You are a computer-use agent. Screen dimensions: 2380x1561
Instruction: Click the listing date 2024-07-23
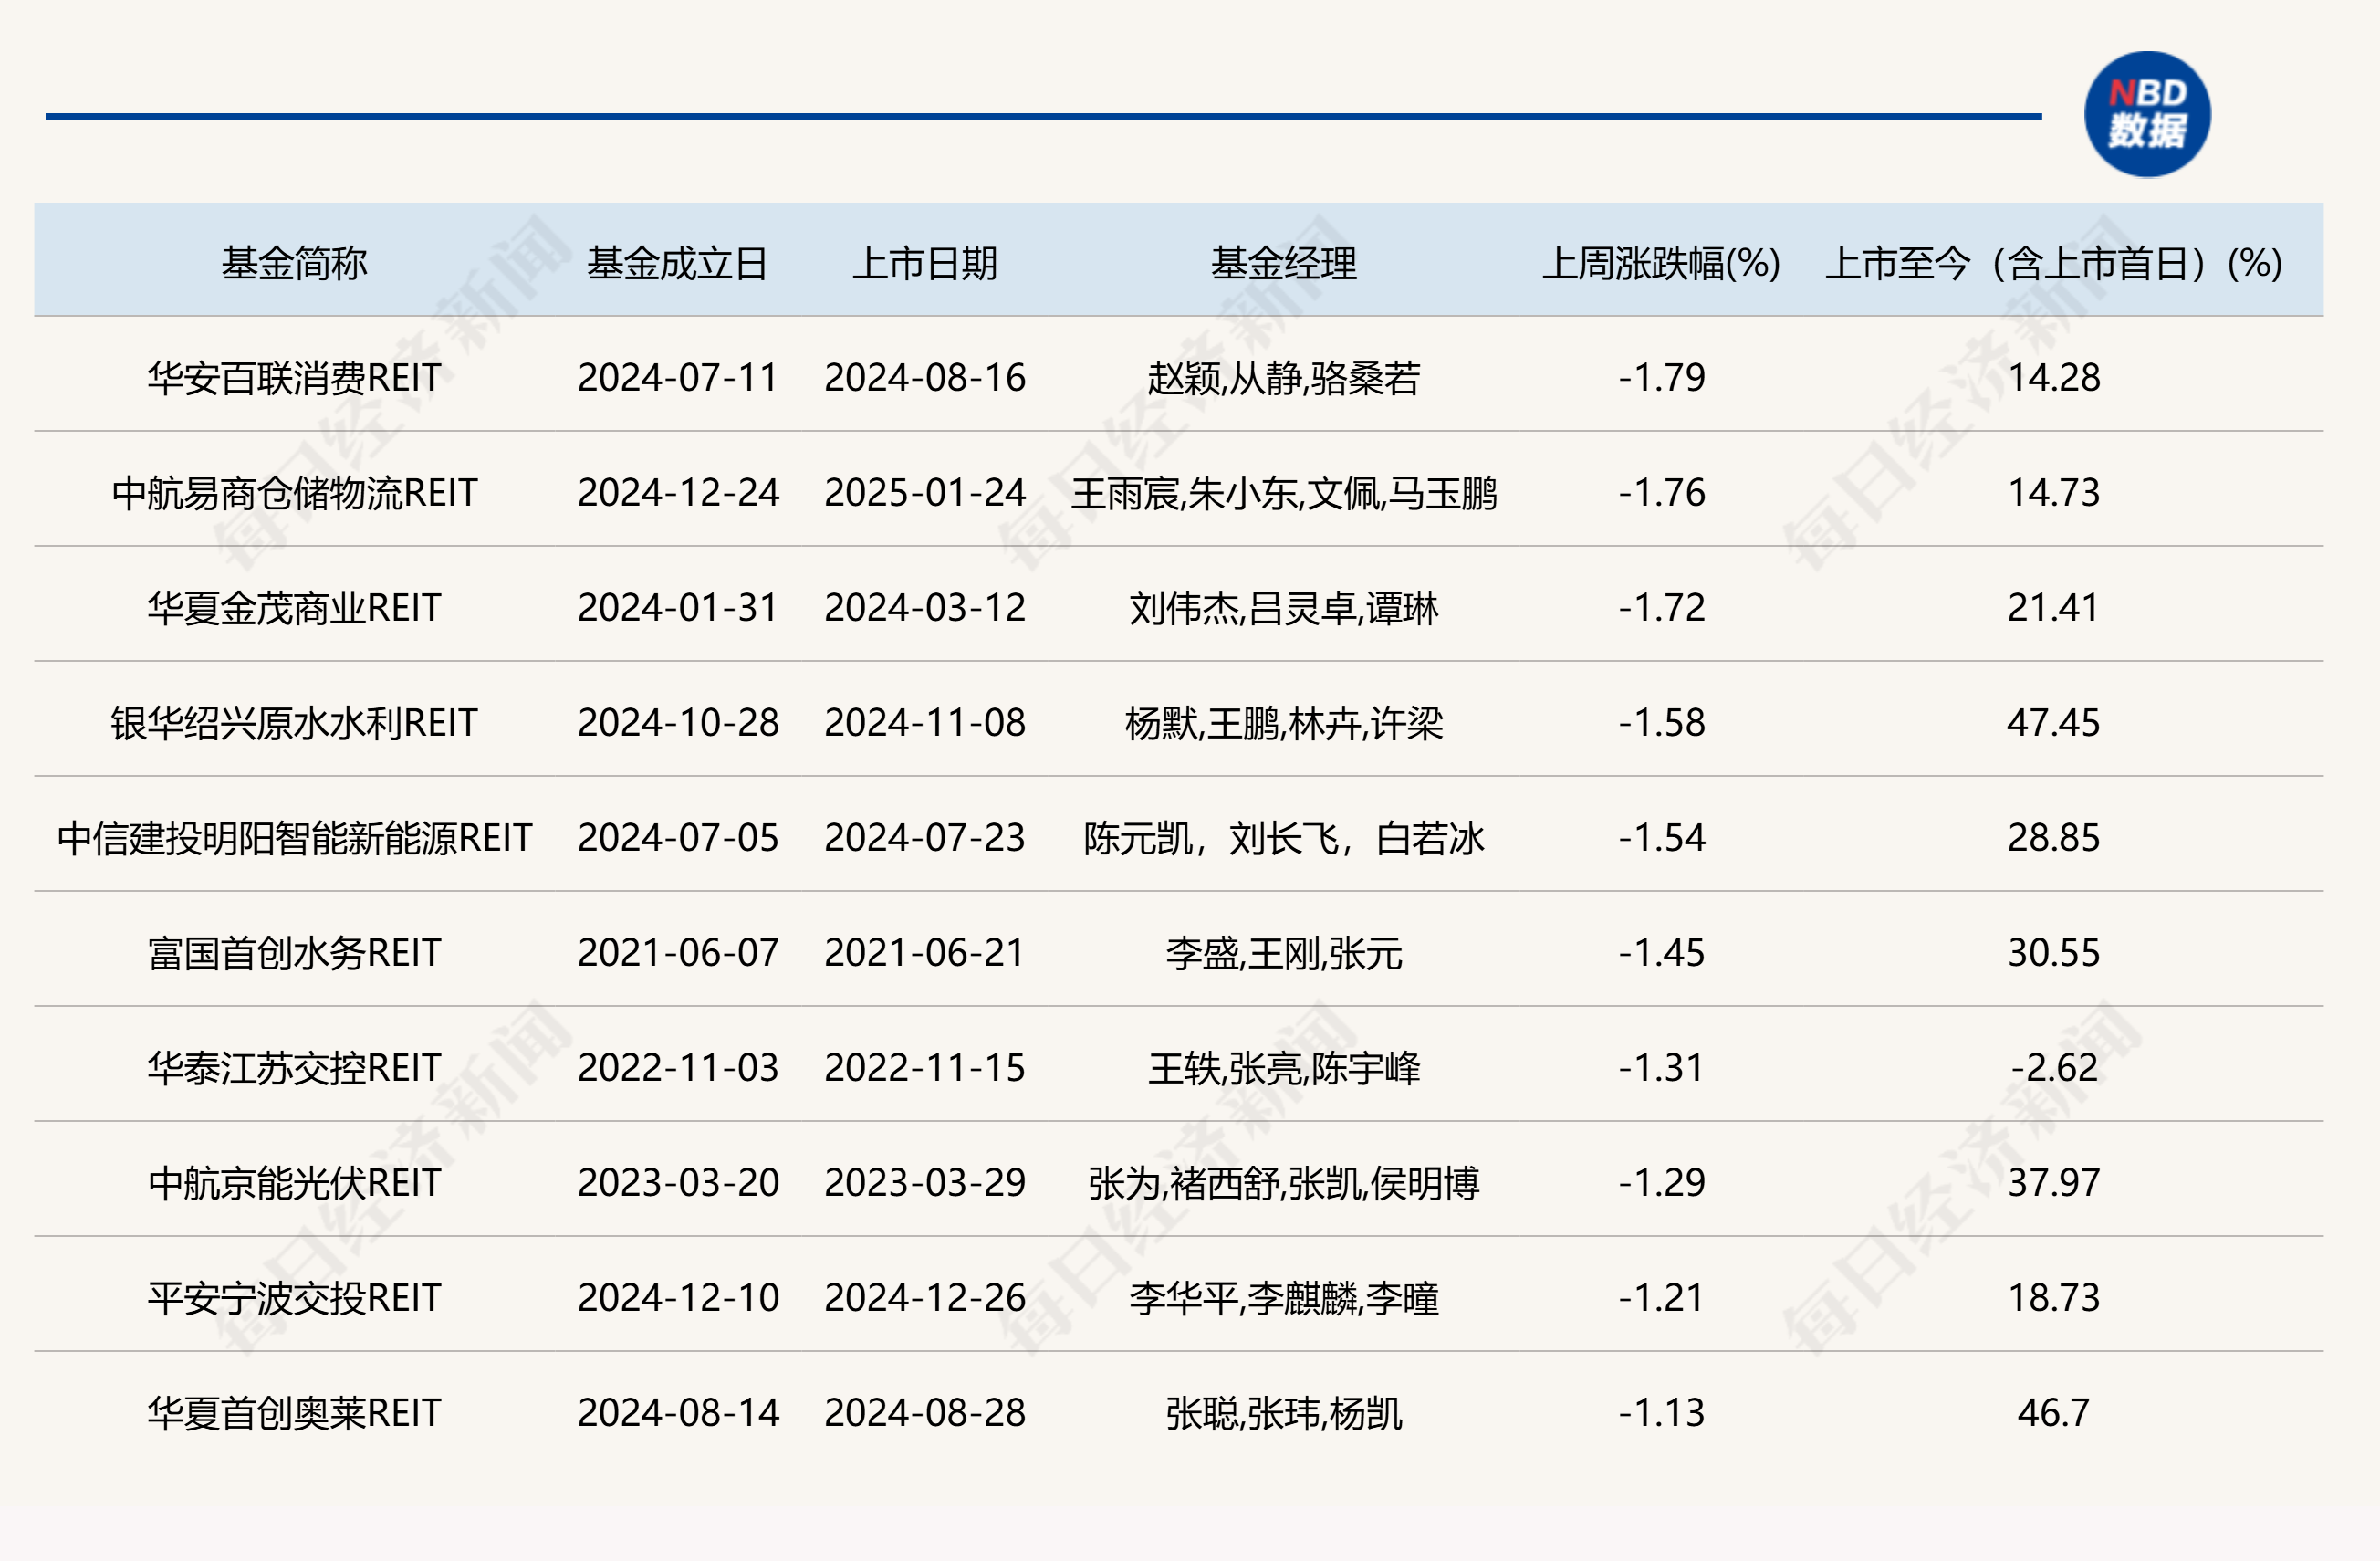point(925,838)
